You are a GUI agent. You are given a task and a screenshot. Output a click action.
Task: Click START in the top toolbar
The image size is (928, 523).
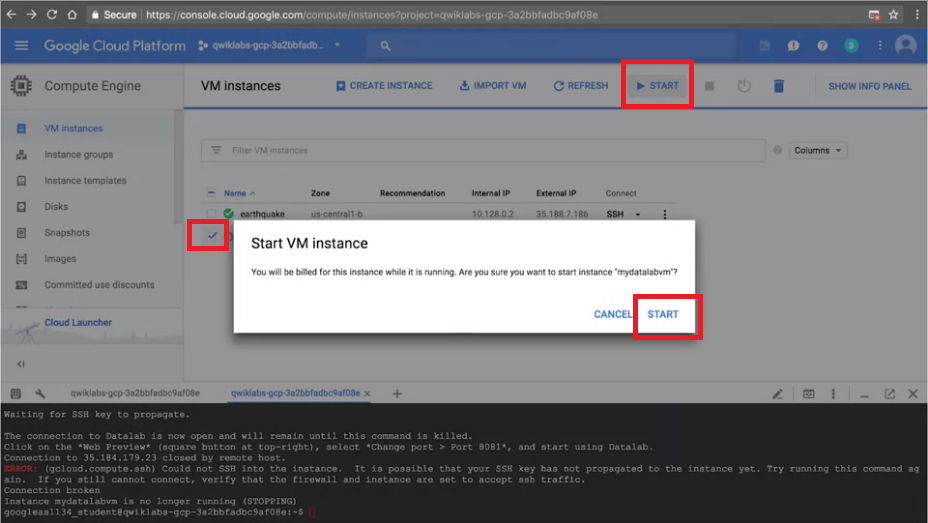[658, 86]
